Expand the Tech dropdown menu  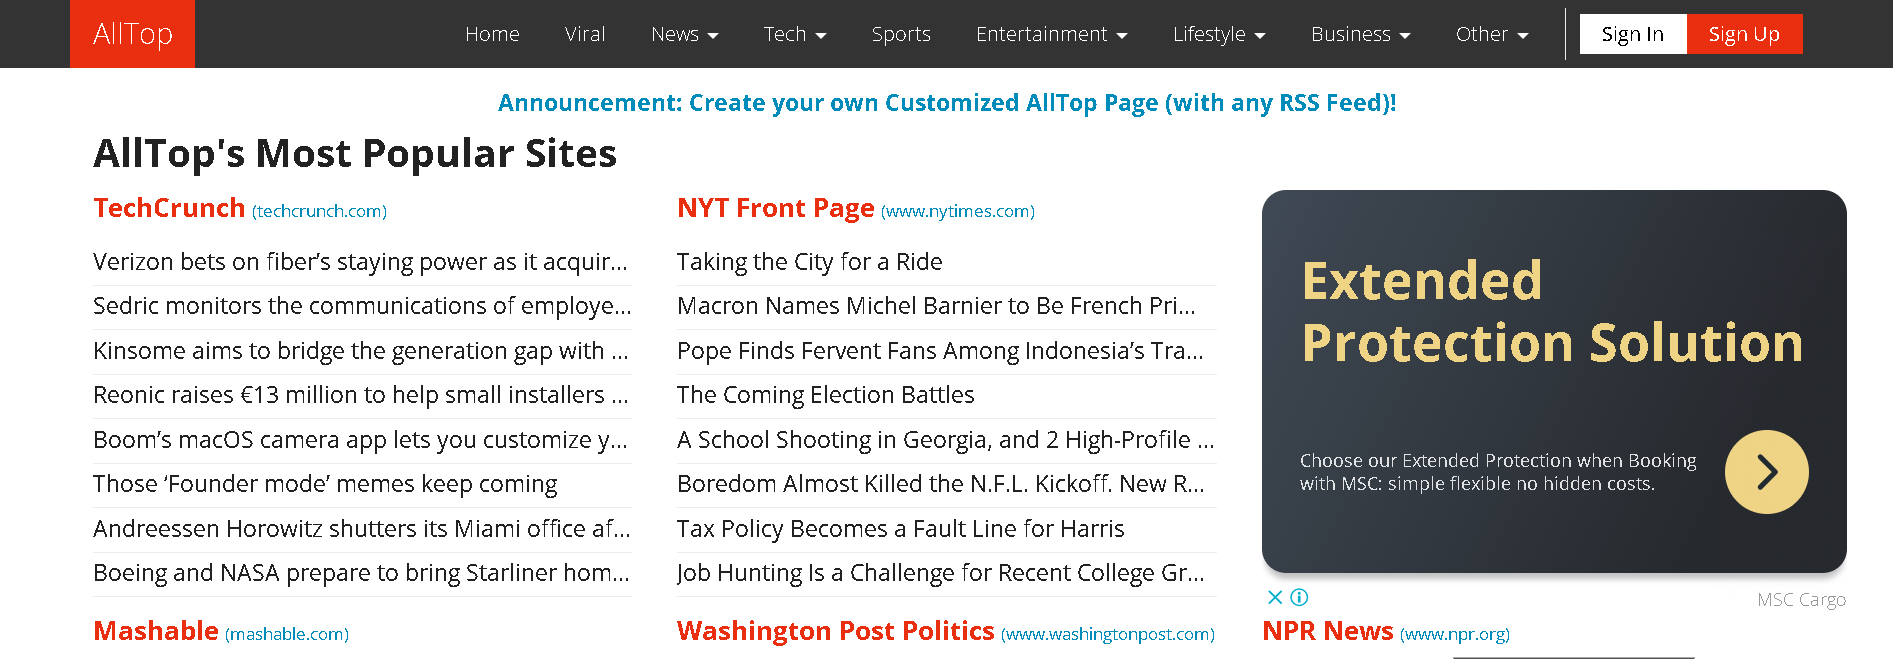pos(795,34)
